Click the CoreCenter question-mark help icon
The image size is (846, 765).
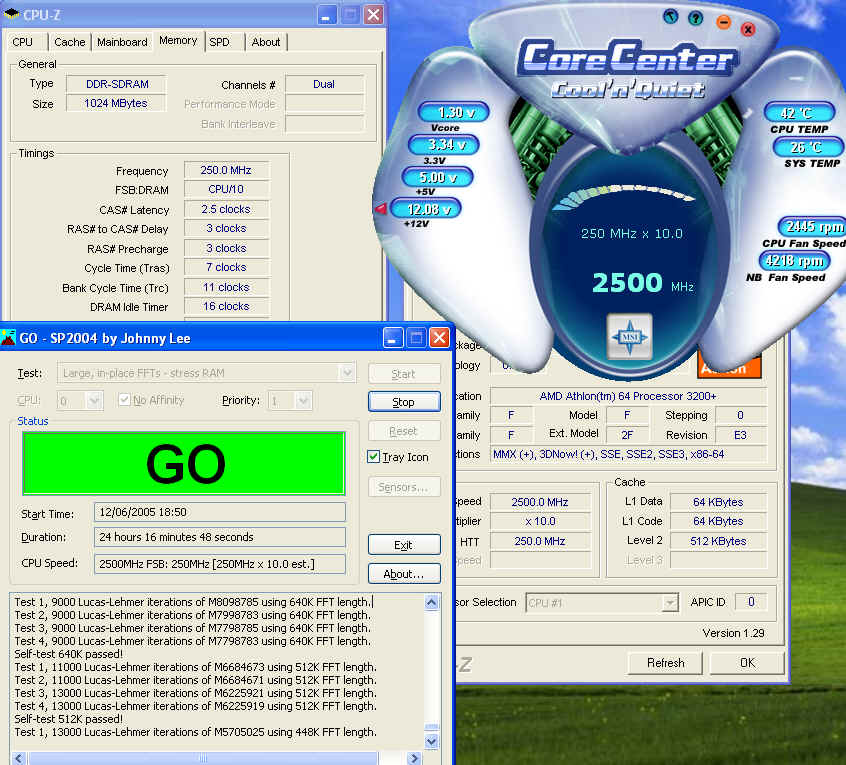click(696, 18)
